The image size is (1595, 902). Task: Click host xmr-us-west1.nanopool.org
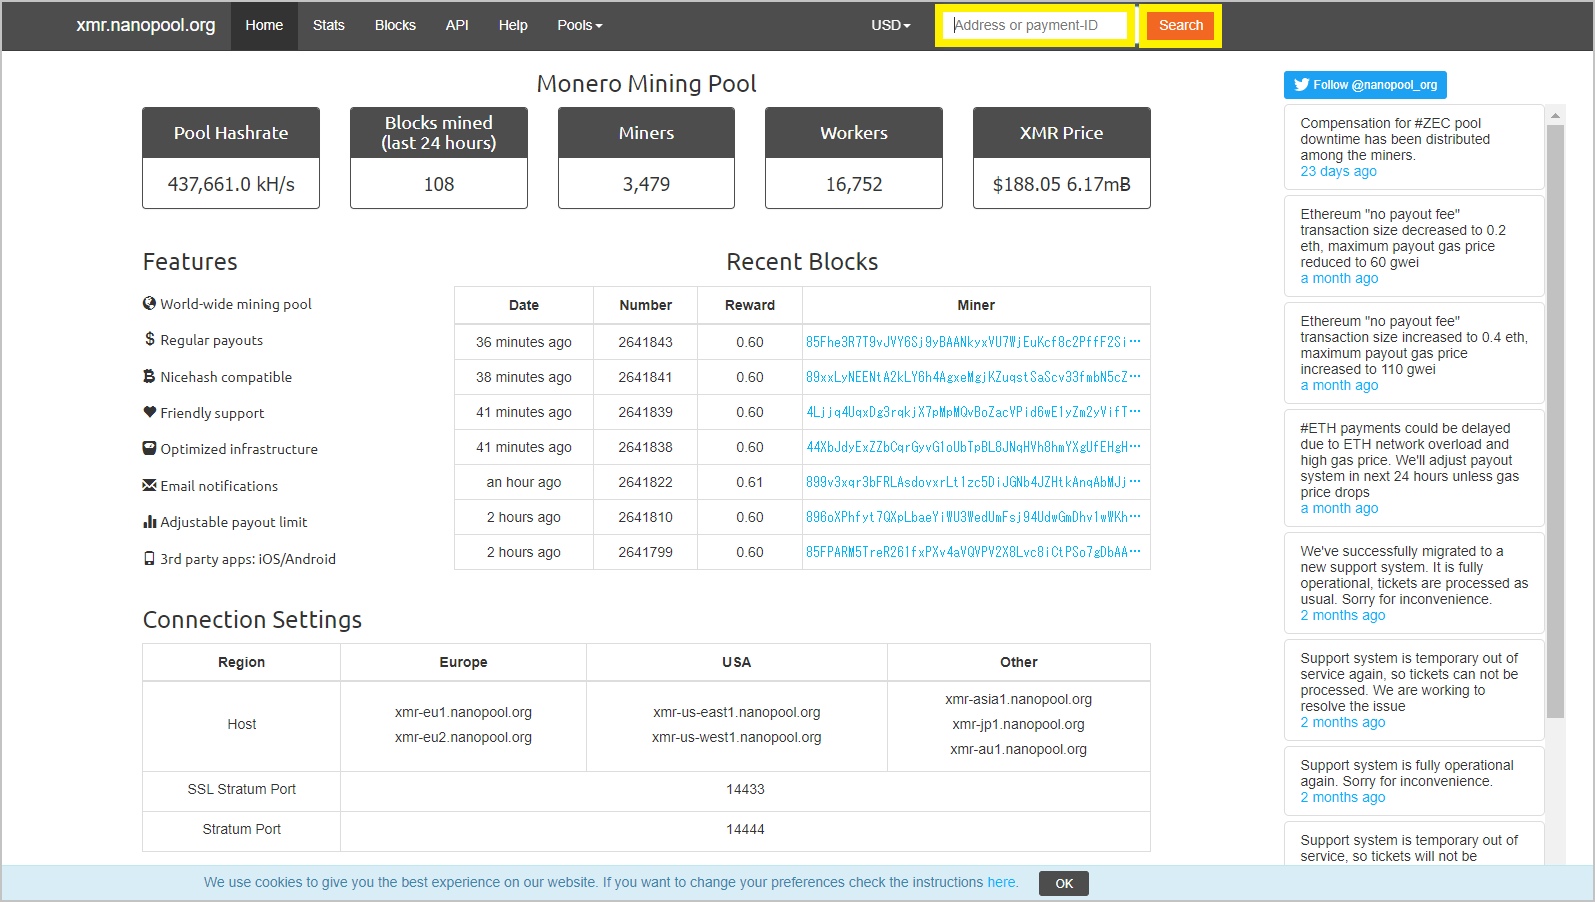click(x=737, y=737)
